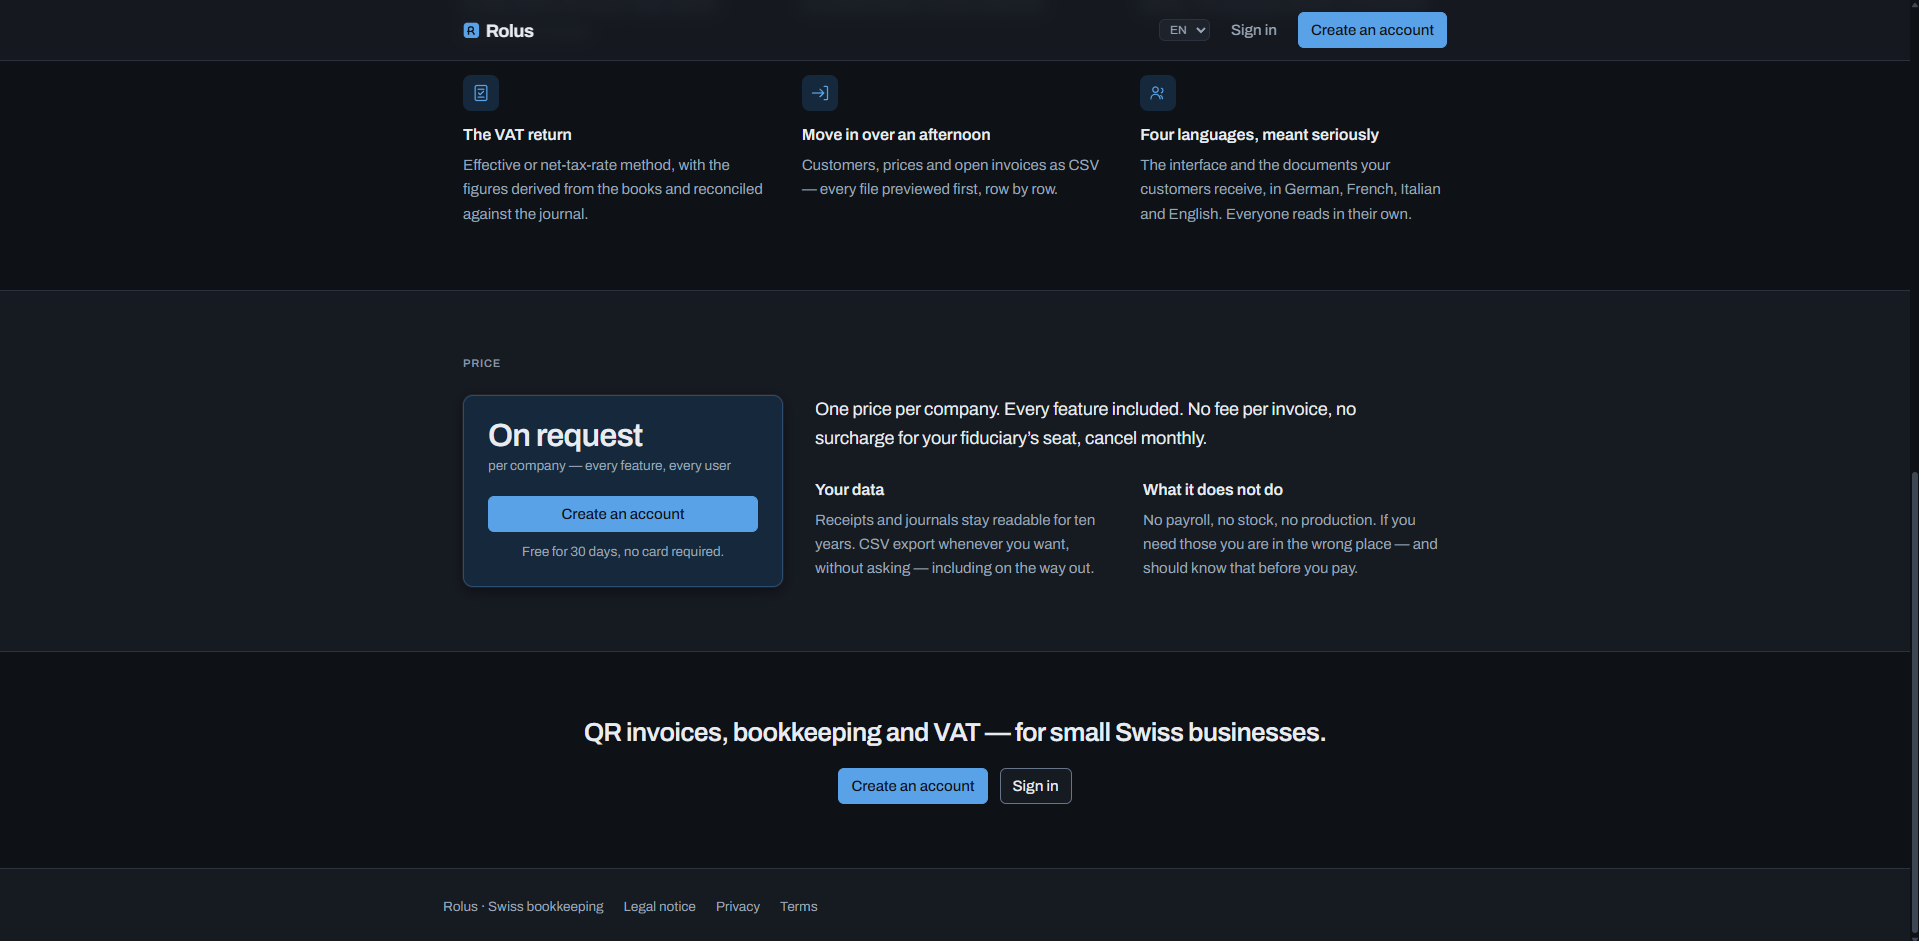The width and height of the screenshot is (1919, 941).
Task: Click the 'One price per company' paragraph
Action: click(1085, 424)
